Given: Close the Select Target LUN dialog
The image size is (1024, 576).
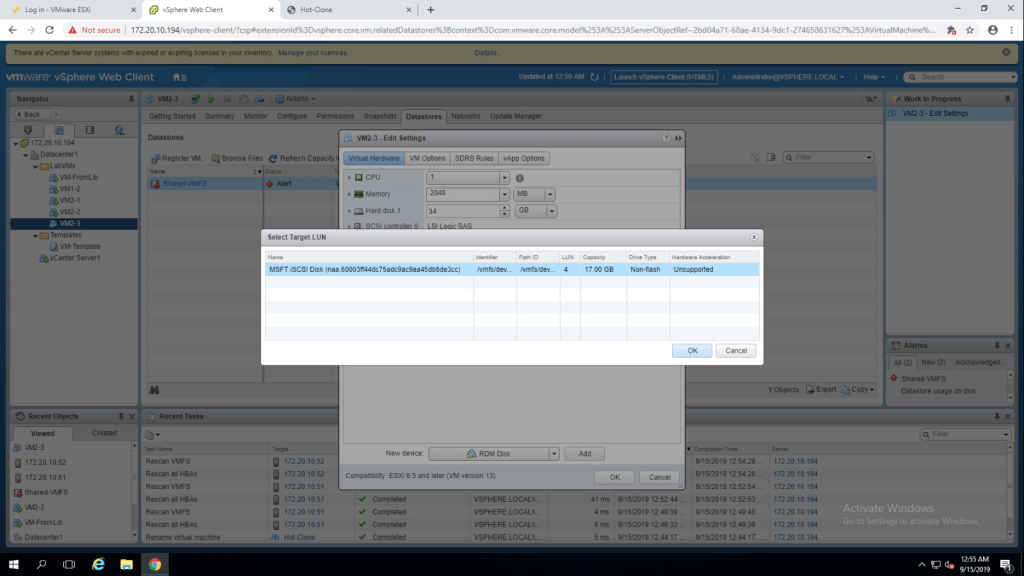Looking at the screenshot, I should click(x=753, y=237).
